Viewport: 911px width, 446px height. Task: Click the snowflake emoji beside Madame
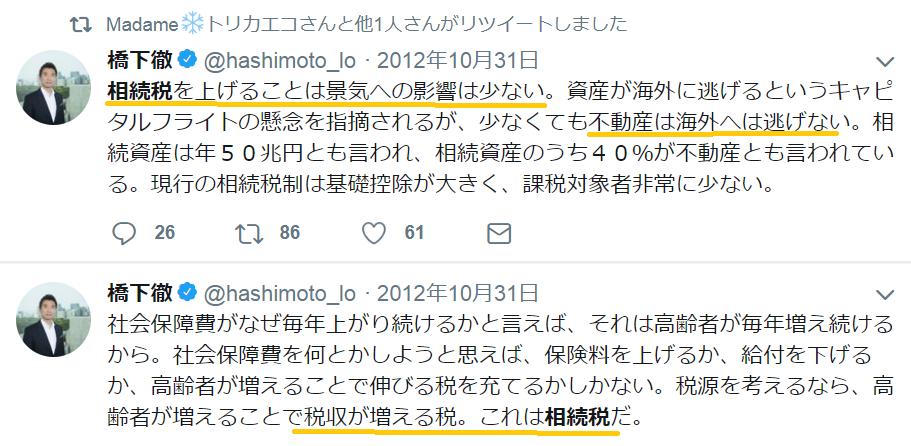click(x=193, y=24)
